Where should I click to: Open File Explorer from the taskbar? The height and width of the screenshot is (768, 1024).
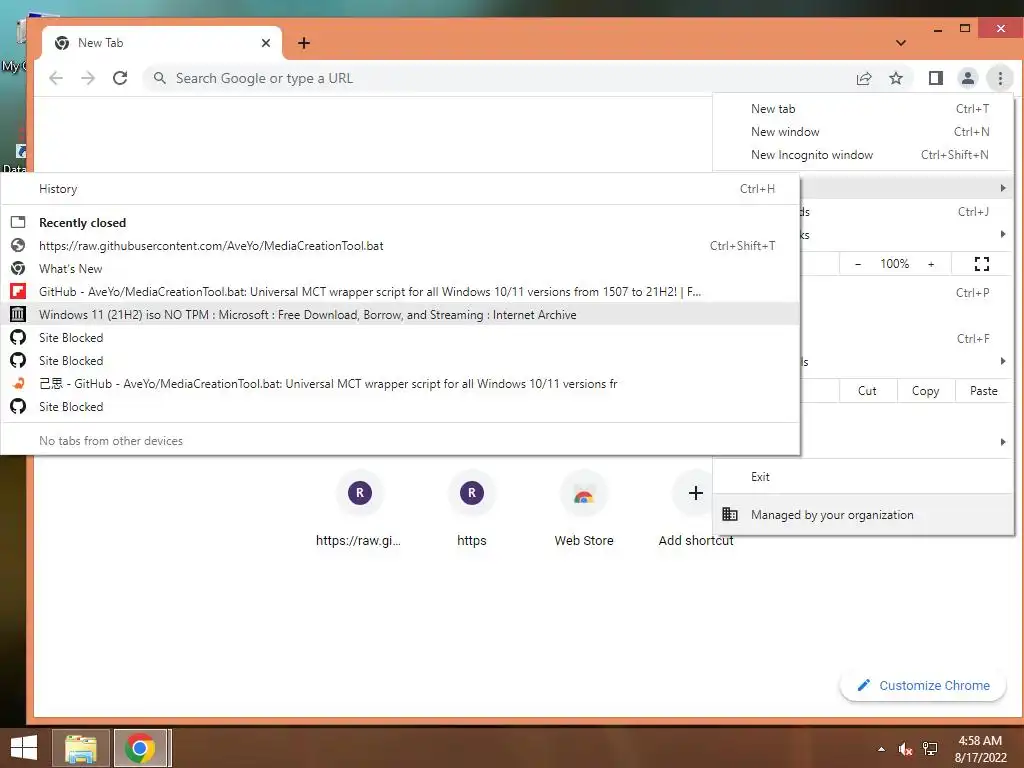(80, 748)
